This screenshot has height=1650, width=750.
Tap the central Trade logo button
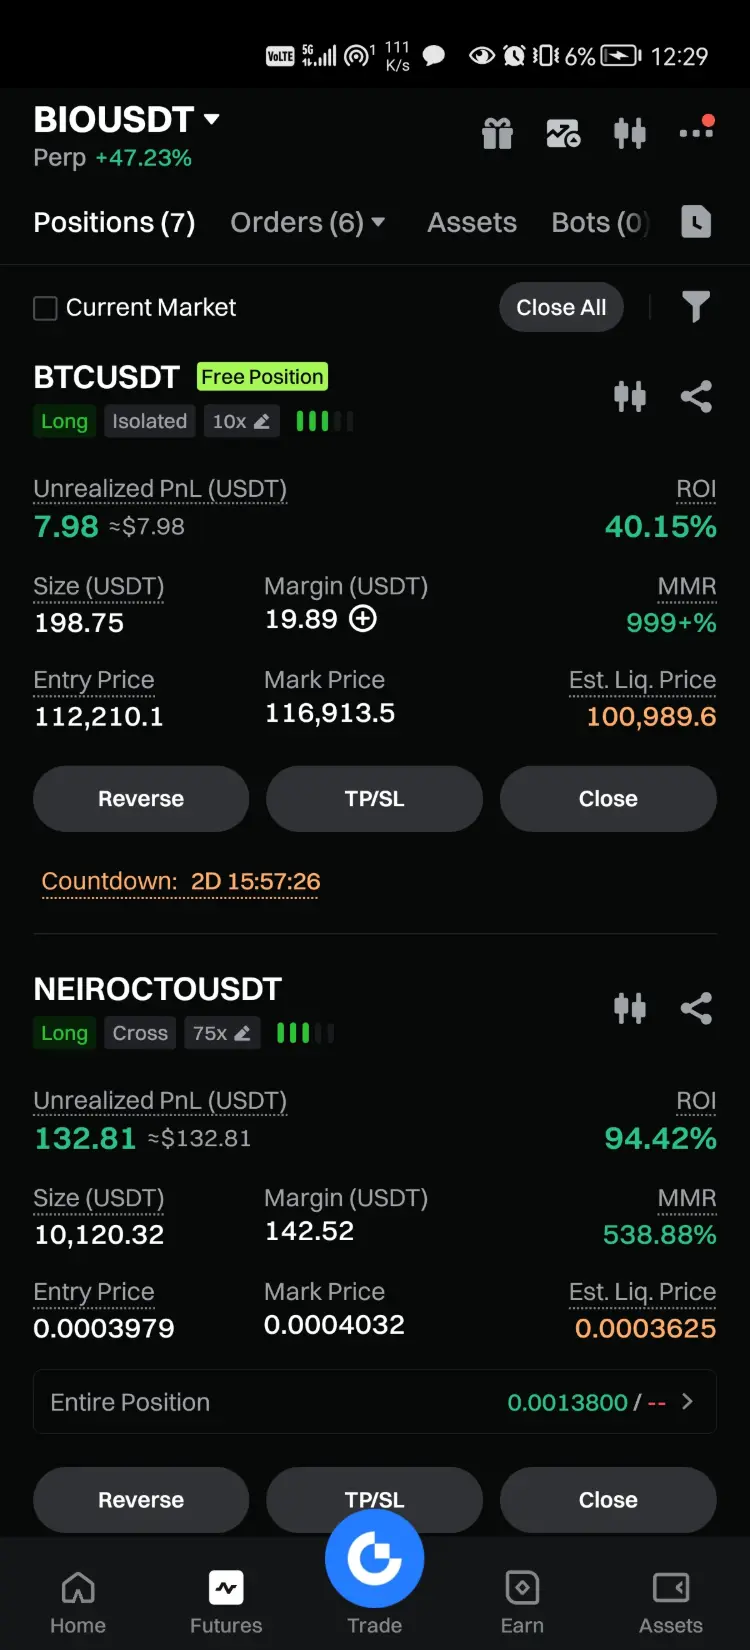tap(375, 1558)
